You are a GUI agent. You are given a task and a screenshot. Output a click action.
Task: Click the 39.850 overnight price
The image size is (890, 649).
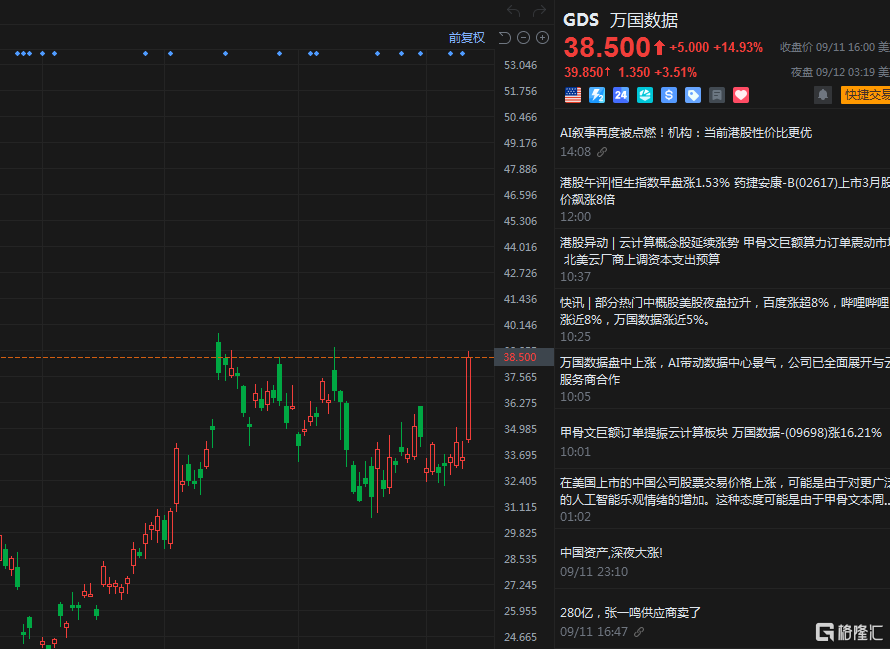(583, 73)
